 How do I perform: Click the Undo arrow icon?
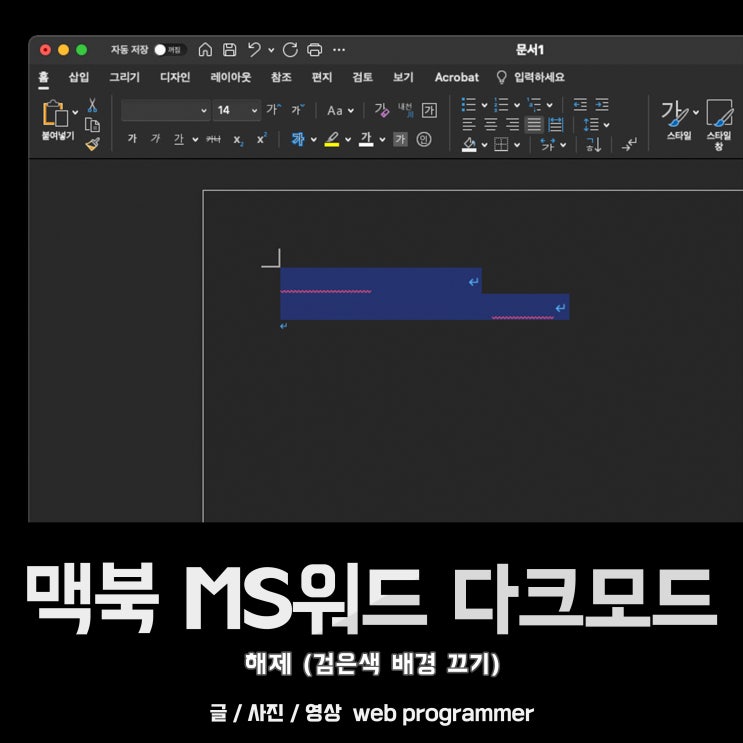pos(254,49)
